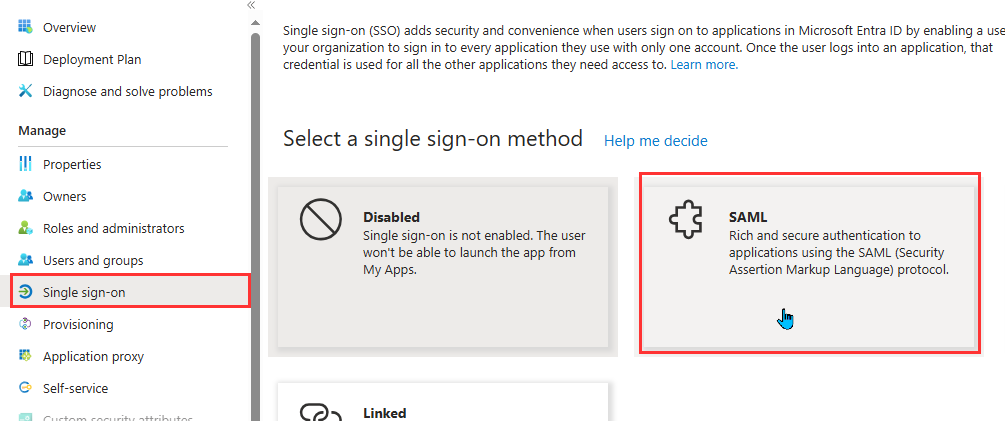Image resolution: width=1005 pixels, height=421 pixels.
Task: Select the Disabled sign-on method card
Action: [443, 267]
